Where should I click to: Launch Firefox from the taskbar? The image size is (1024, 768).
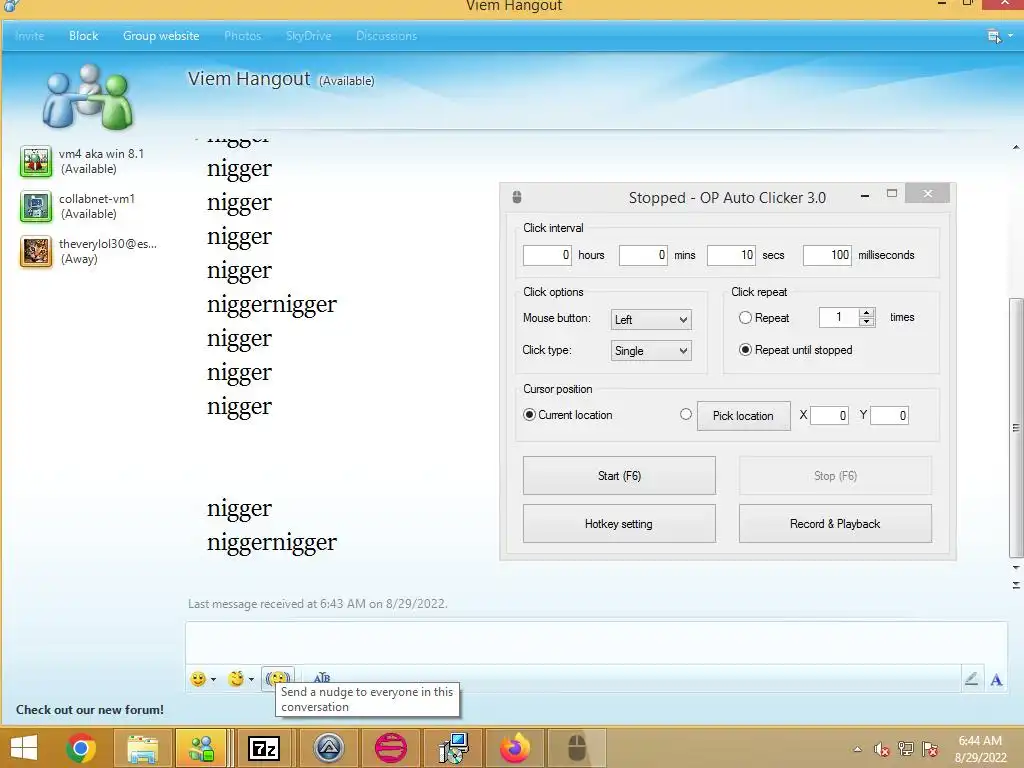[515, 748]
